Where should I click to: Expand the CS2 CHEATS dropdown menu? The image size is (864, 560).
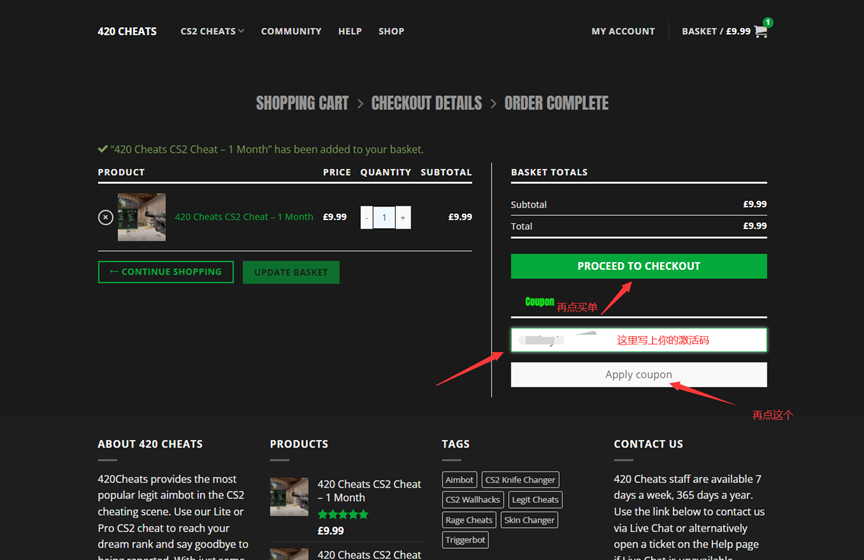click(212, 31)
